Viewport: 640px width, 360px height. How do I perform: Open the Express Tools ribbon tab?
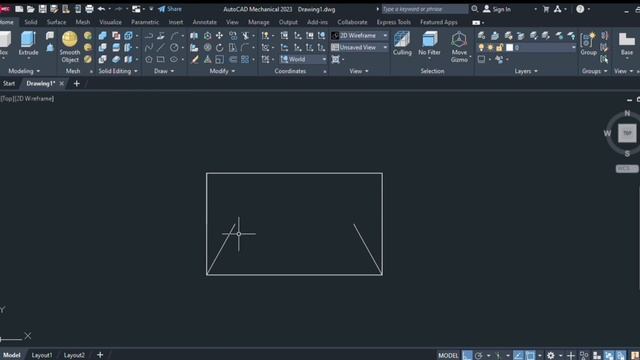393,22
